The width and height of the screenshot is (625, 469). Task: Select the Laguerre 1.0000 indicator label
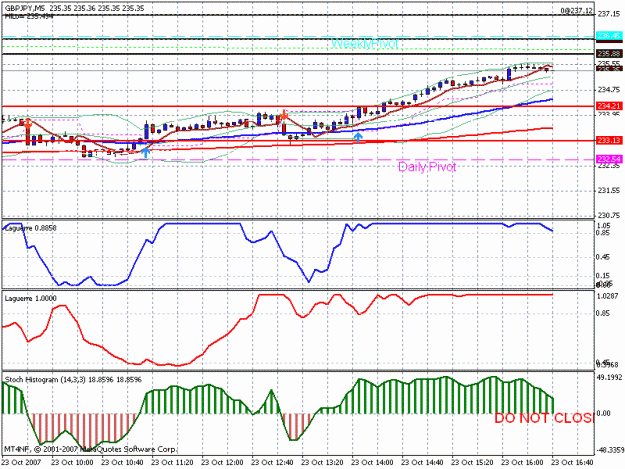tap(30, 298)
